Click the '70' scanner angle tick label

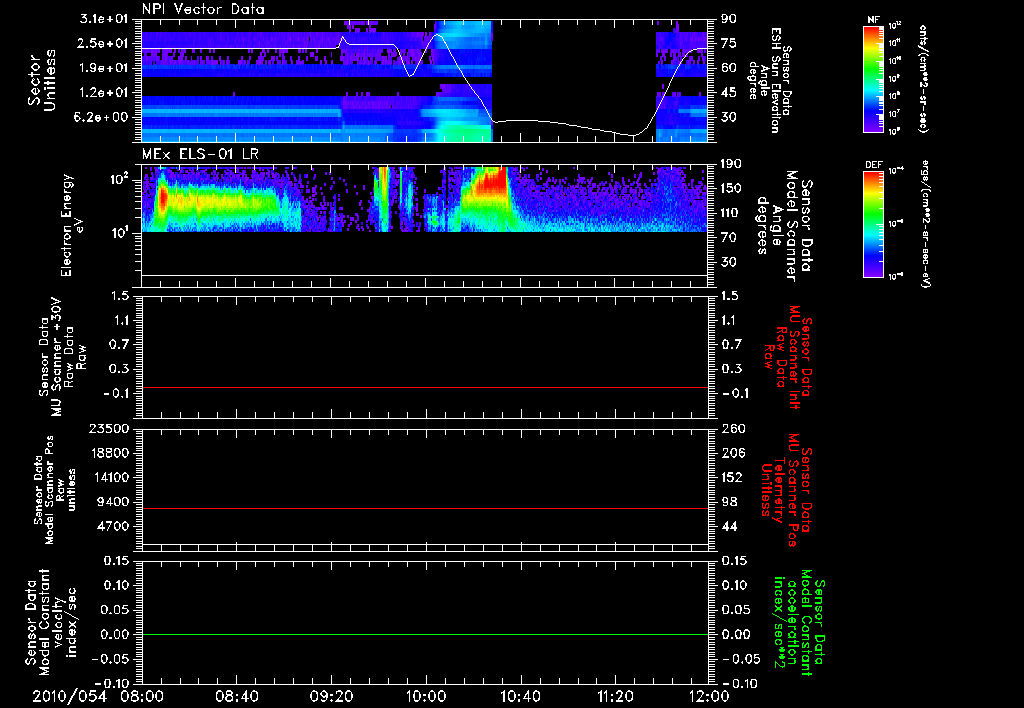tap(728, 238)
